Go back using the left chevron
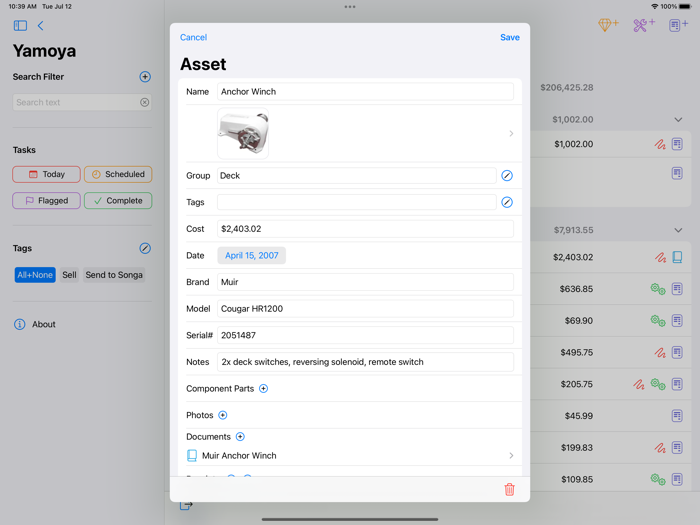Screen dimensions: 700x525 click(x=41, y=25)
